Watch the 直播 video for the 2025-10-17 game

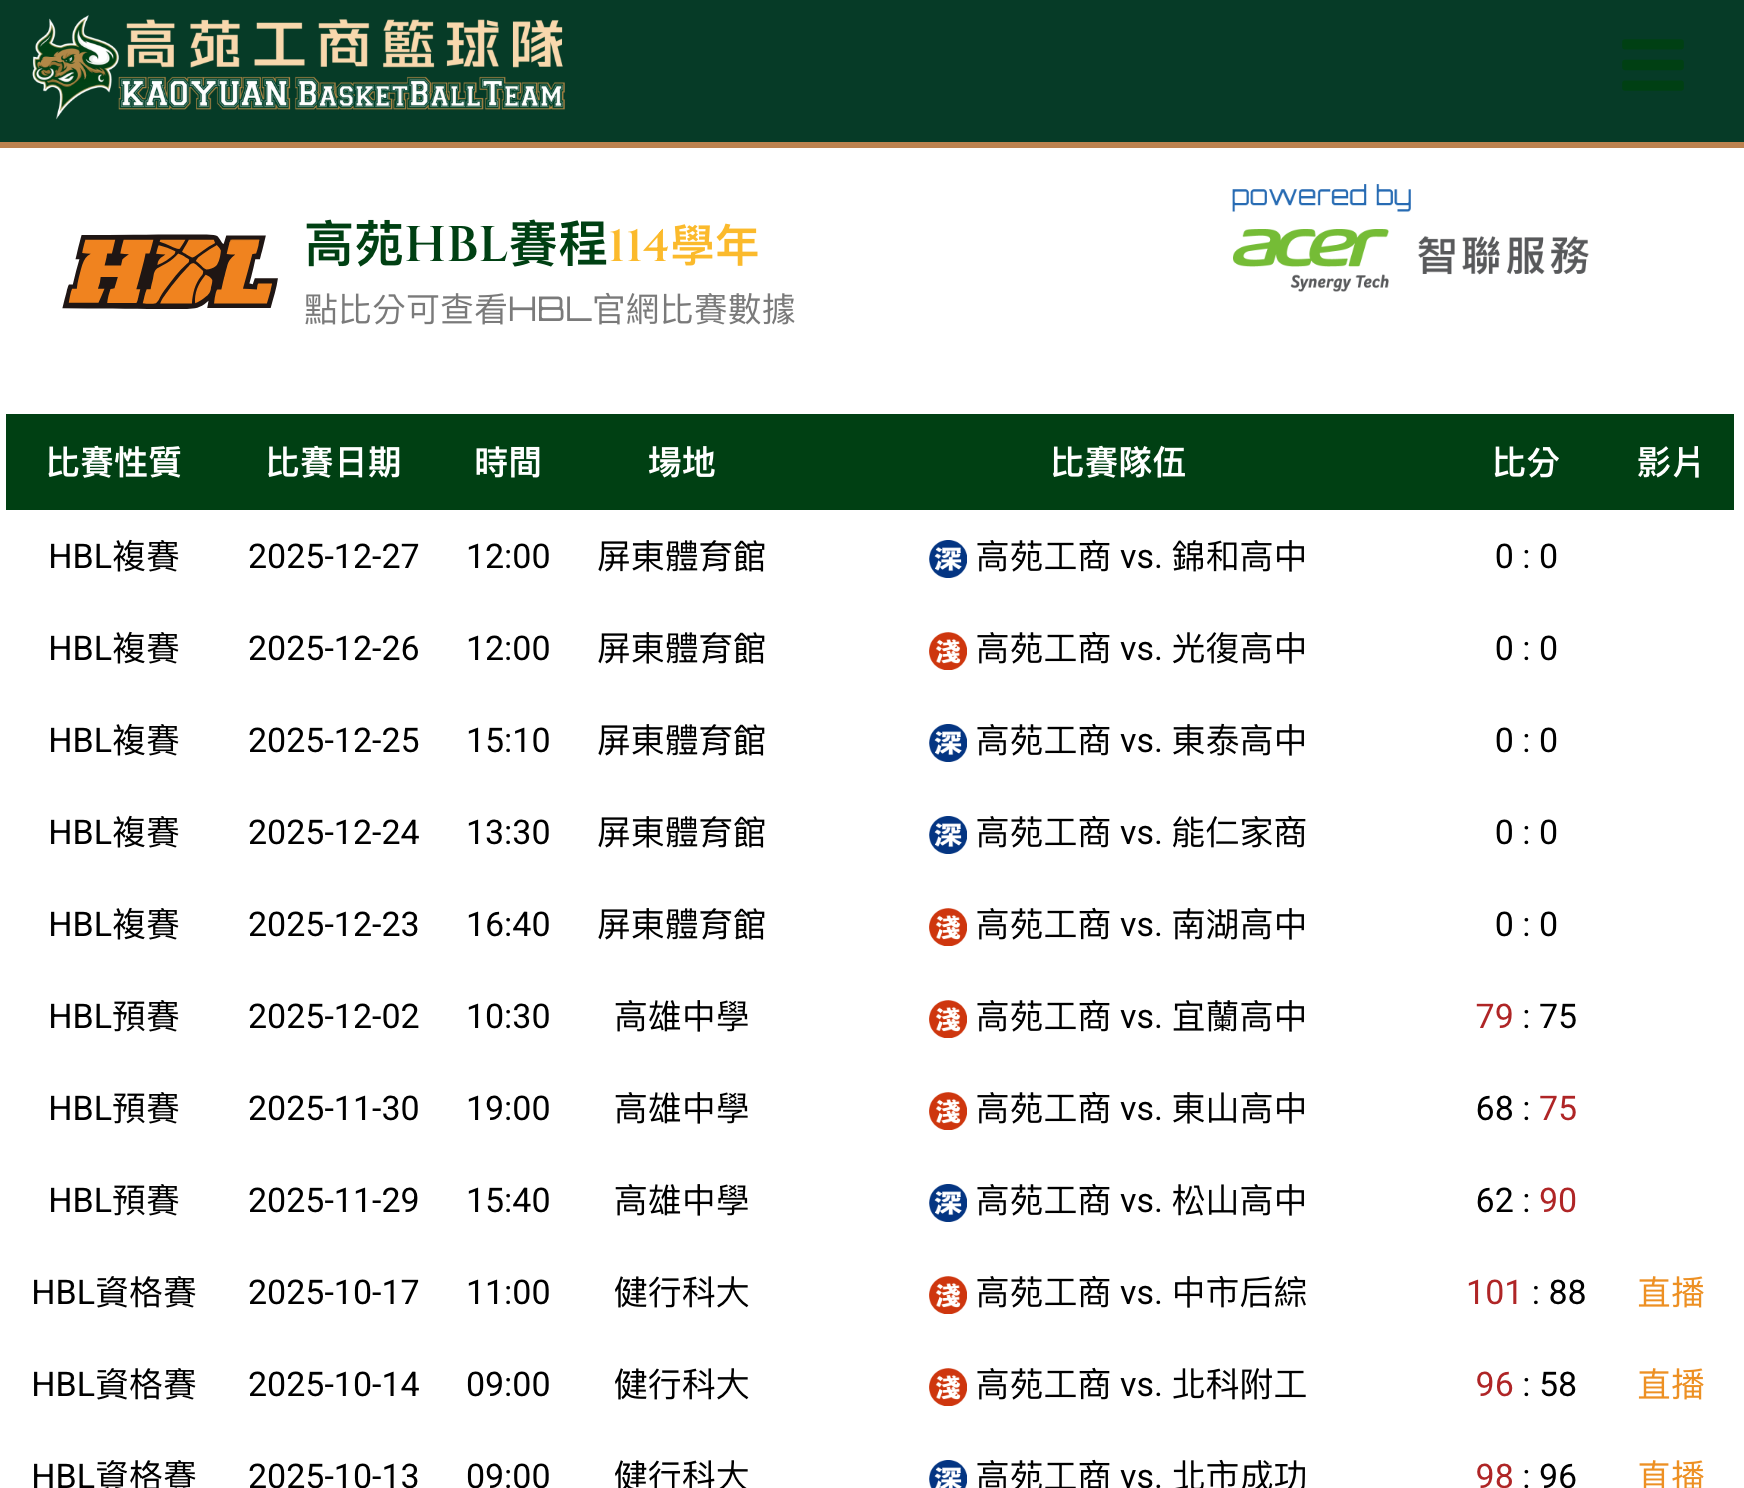coord(1670,1293)
